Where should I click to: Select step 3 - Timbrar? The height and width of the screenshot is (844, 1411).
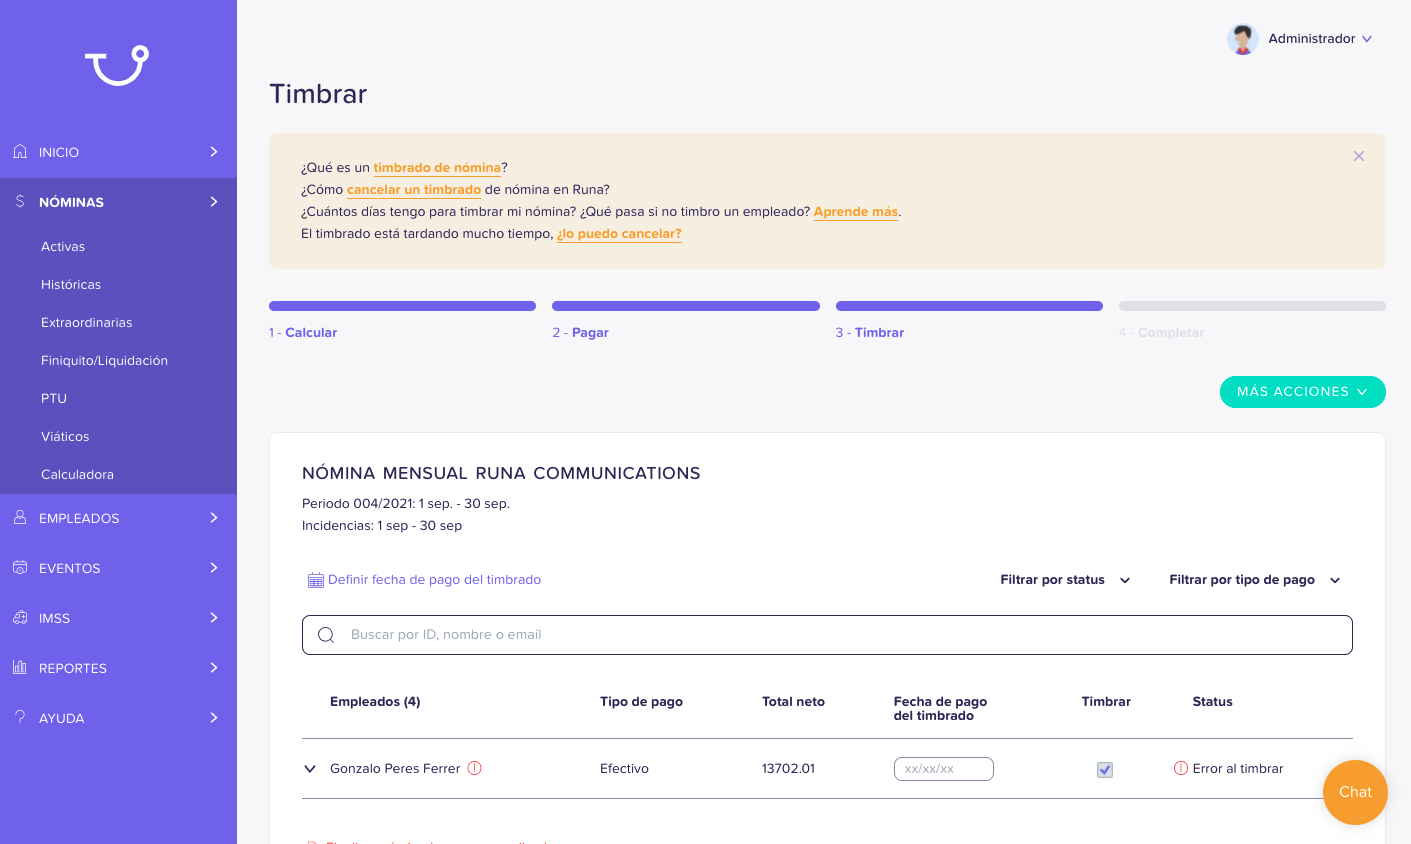pos(870,332)
